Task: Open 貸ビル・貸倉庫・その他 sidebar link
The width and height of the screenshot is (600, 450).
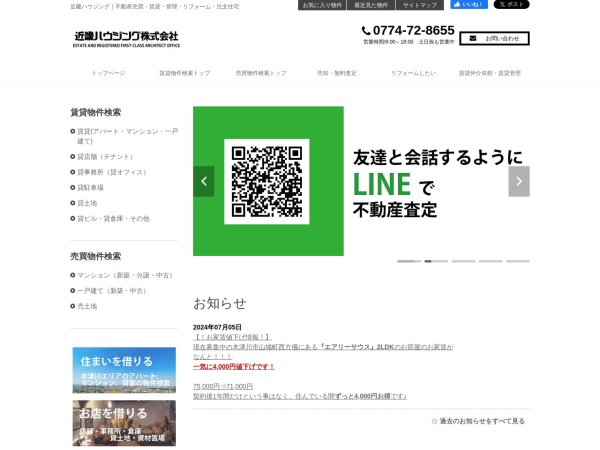Action: [113, 218]
